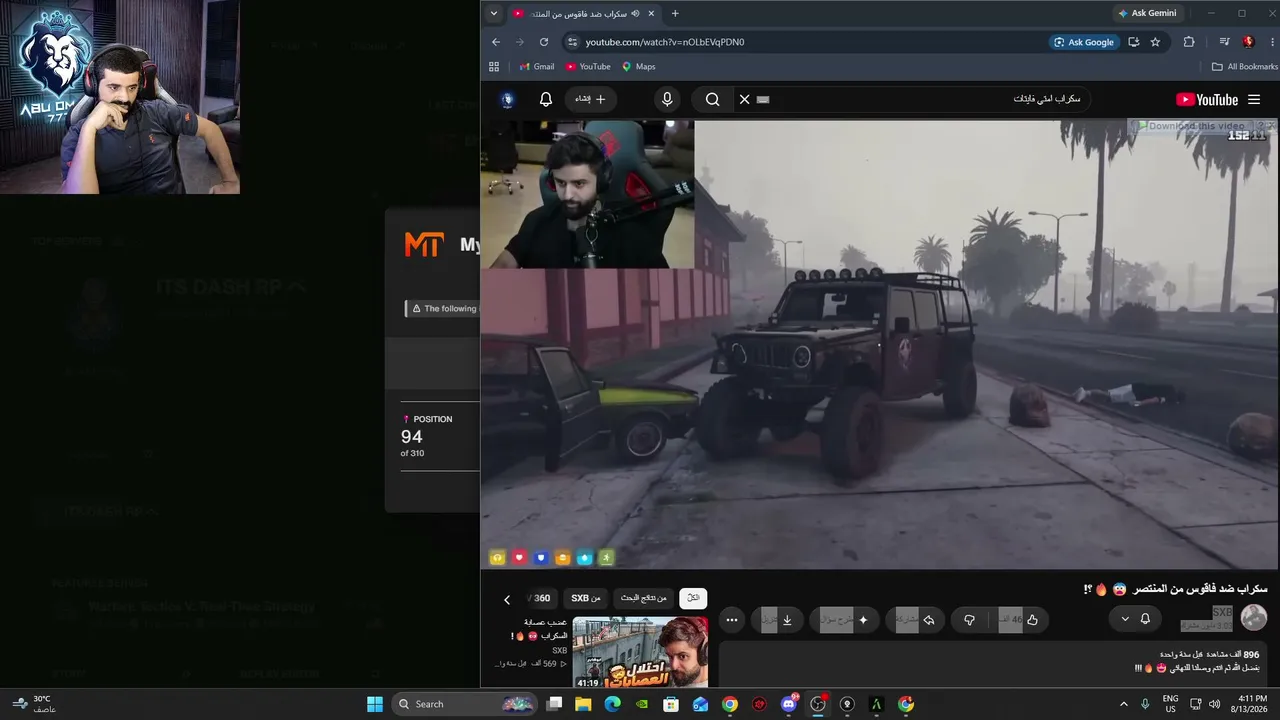The height and width of the screenshot is (720, 1280).
Task: Go back in Chrome browser
Action: 496,42
